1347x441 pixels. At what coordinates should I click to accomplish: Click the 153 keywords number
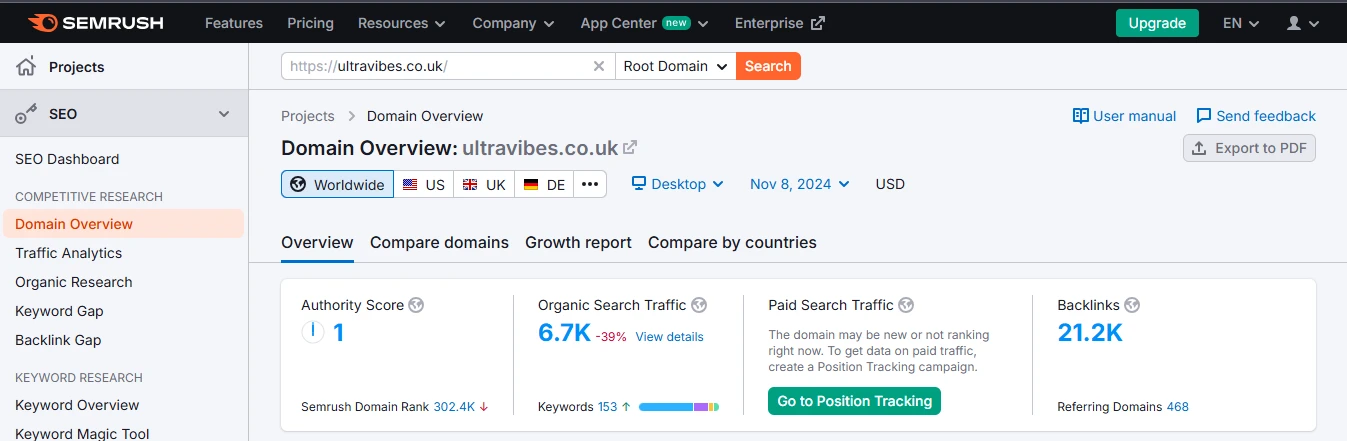[607, 407]
